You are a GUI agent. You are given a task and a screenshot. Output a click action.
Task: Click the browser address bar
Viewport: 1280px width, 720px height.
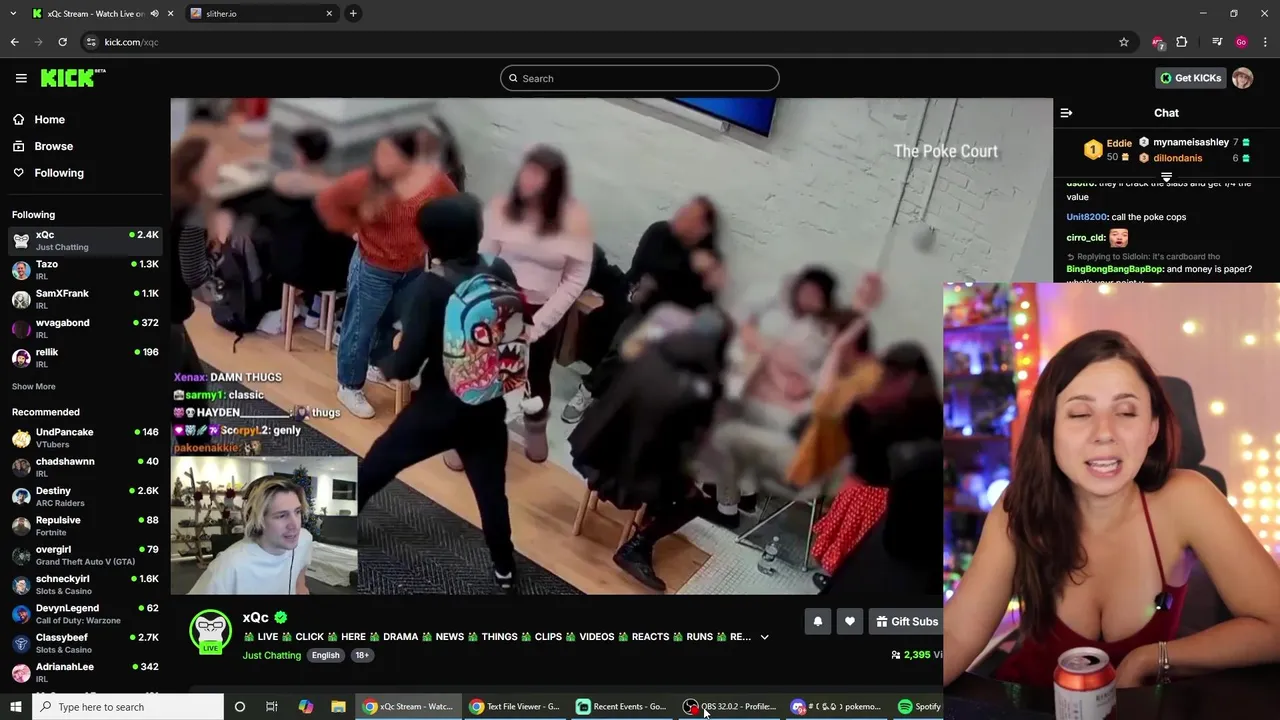pos(600,42)
